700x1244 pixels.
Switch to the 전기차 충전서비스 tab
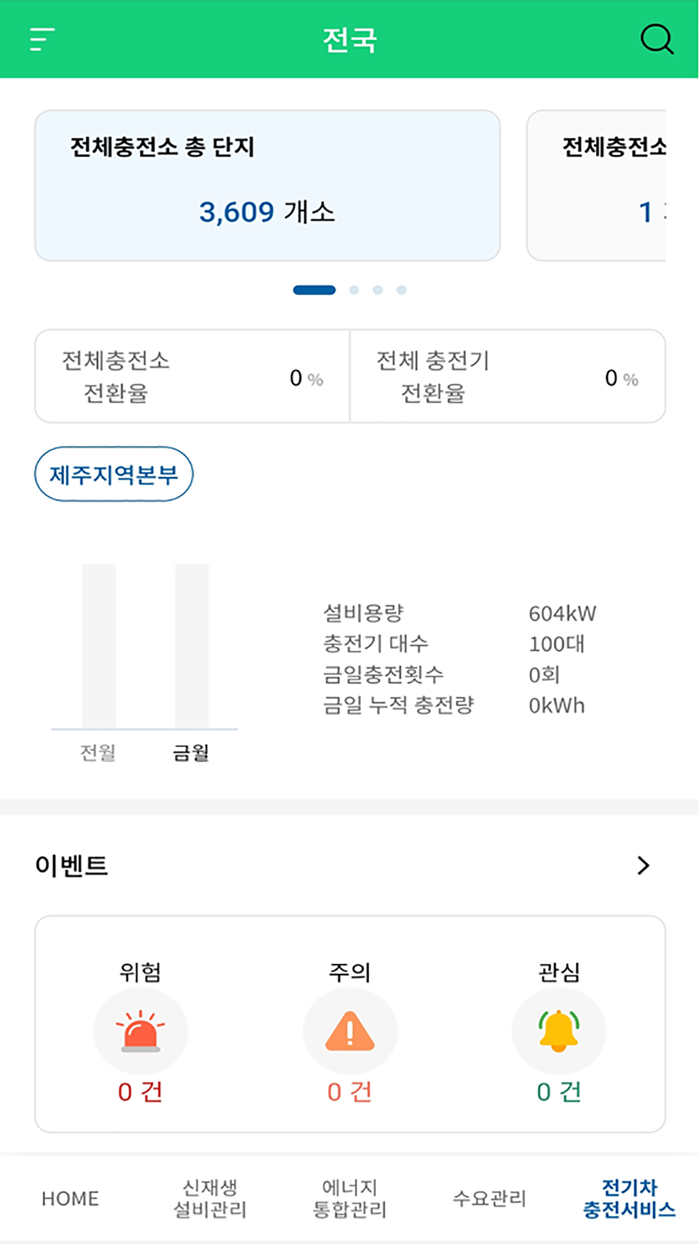pos(628,1198)
